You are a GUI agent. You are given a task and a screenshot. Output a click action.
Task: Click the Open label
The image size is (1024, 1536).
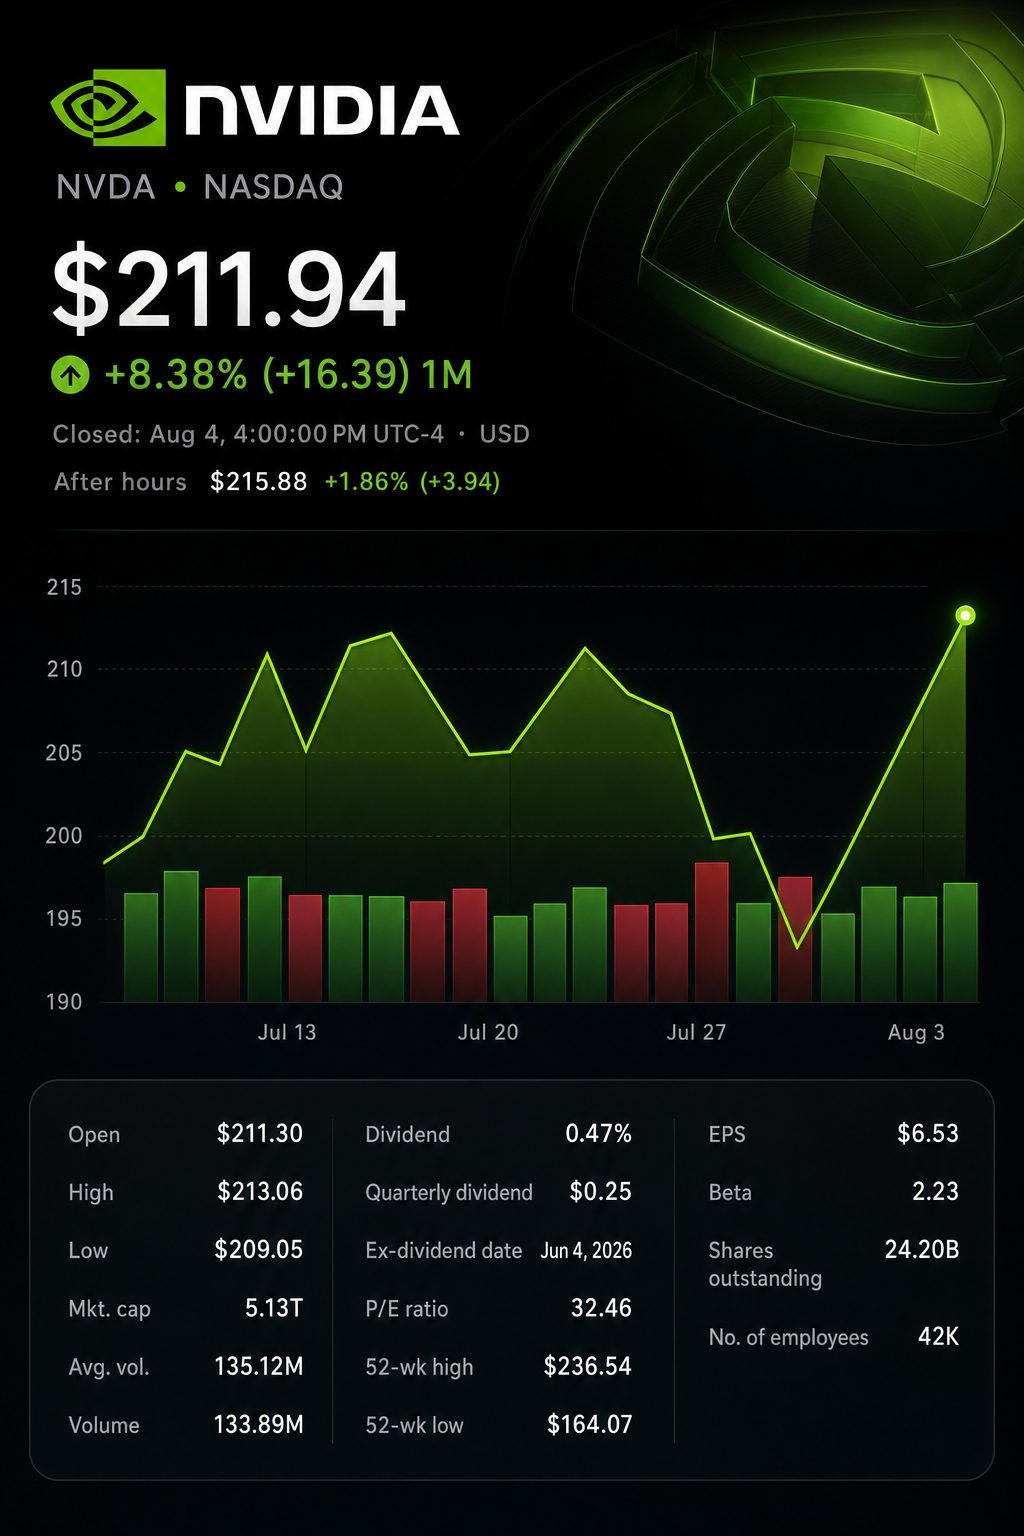point(94,1134)
